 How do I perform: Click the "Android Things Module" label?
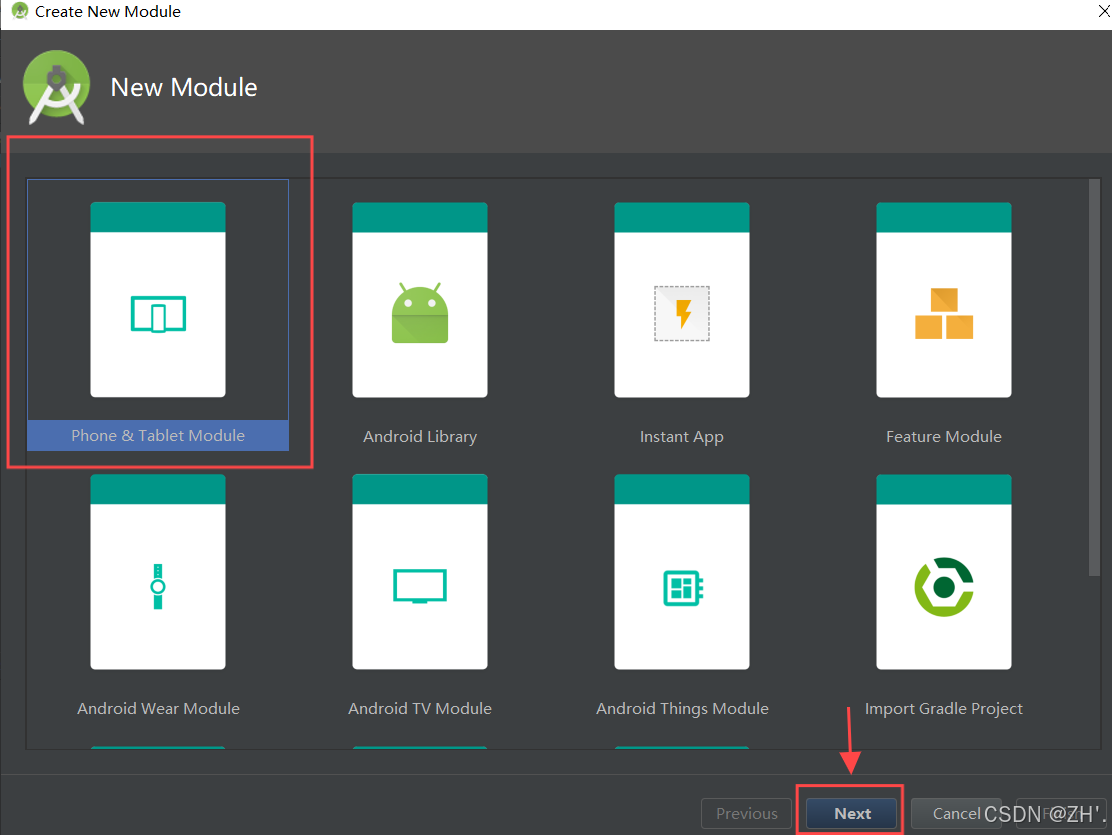pos(682,709)
